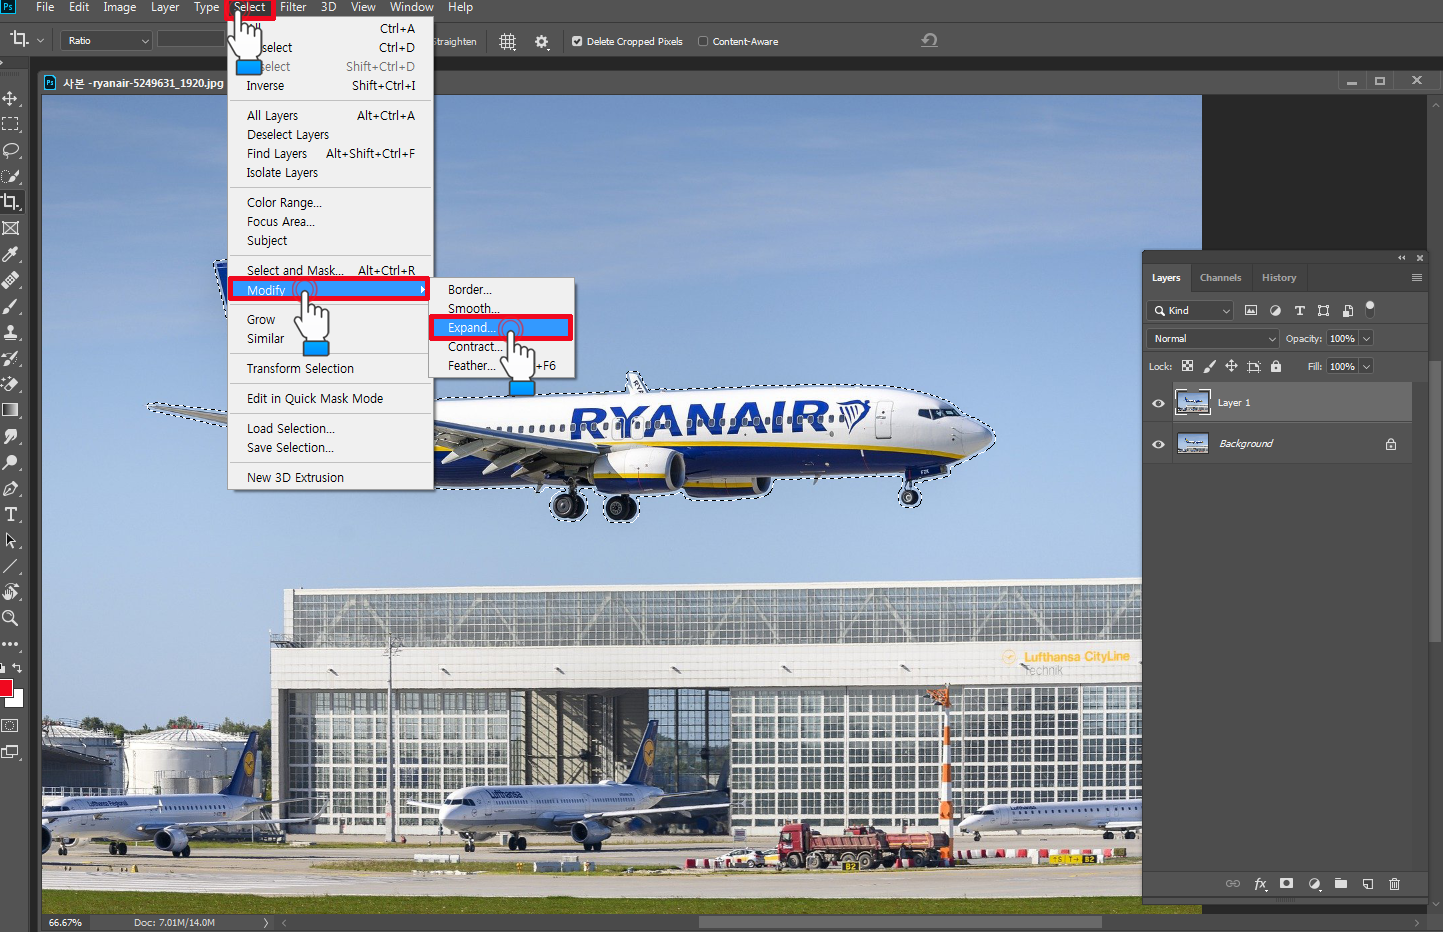Switch to the Channels tab
The width and height of the screenshot is (1443, 932).
[1220, 278]
